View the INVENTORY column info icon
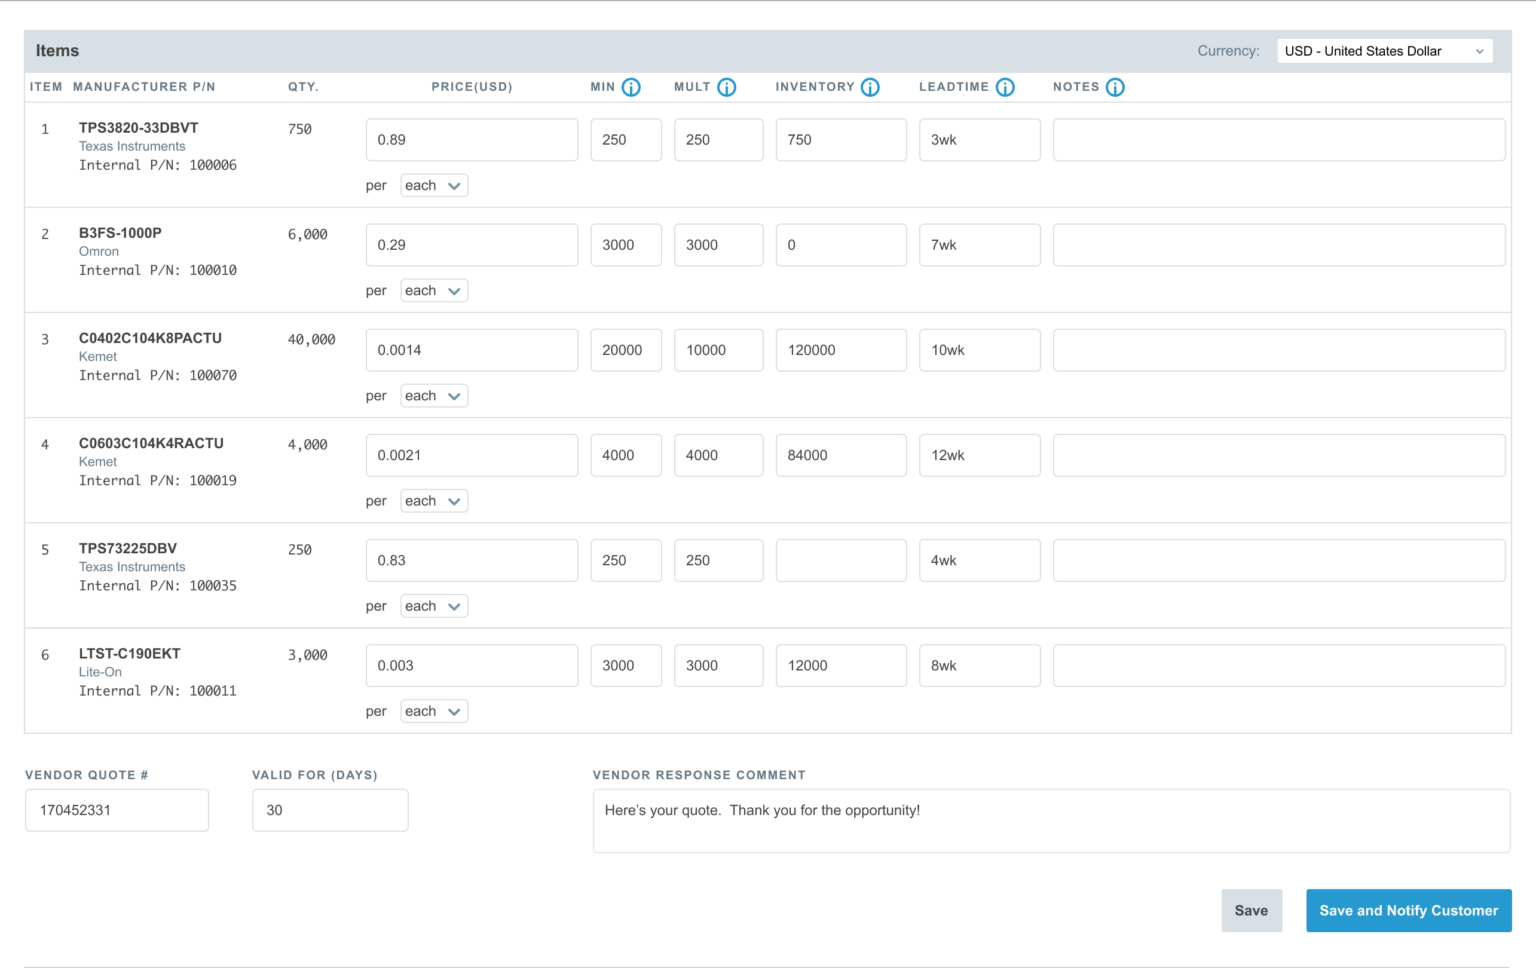 (x=870, y=87)
